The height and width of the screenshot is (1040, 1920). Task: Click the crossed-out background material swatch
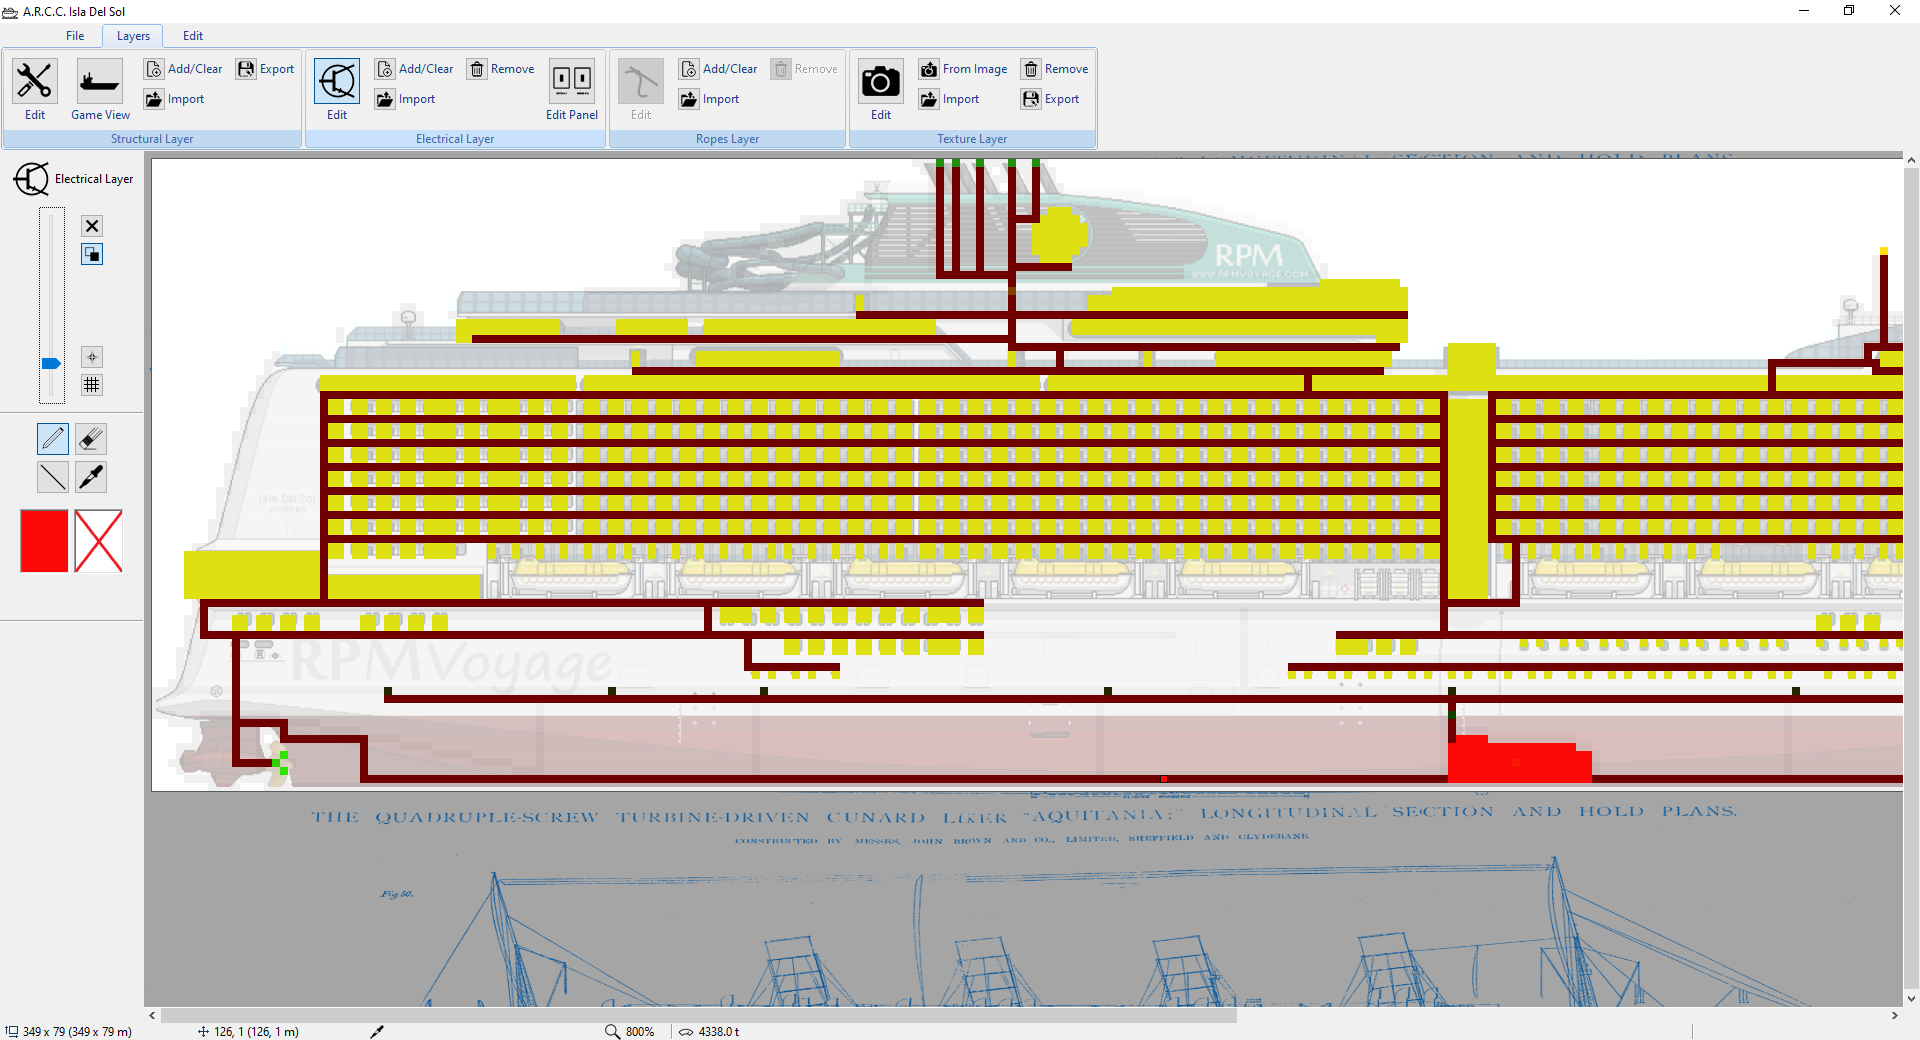[x=99, y=541]
